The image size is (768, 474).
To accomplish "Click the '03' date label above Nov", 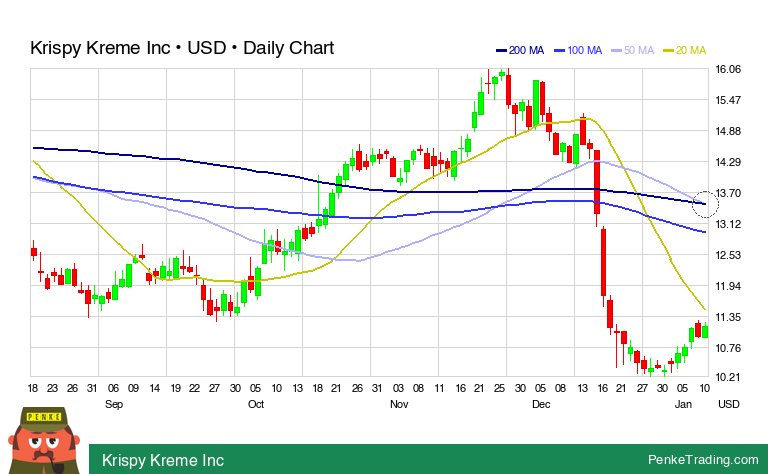I will coord(398,388).
